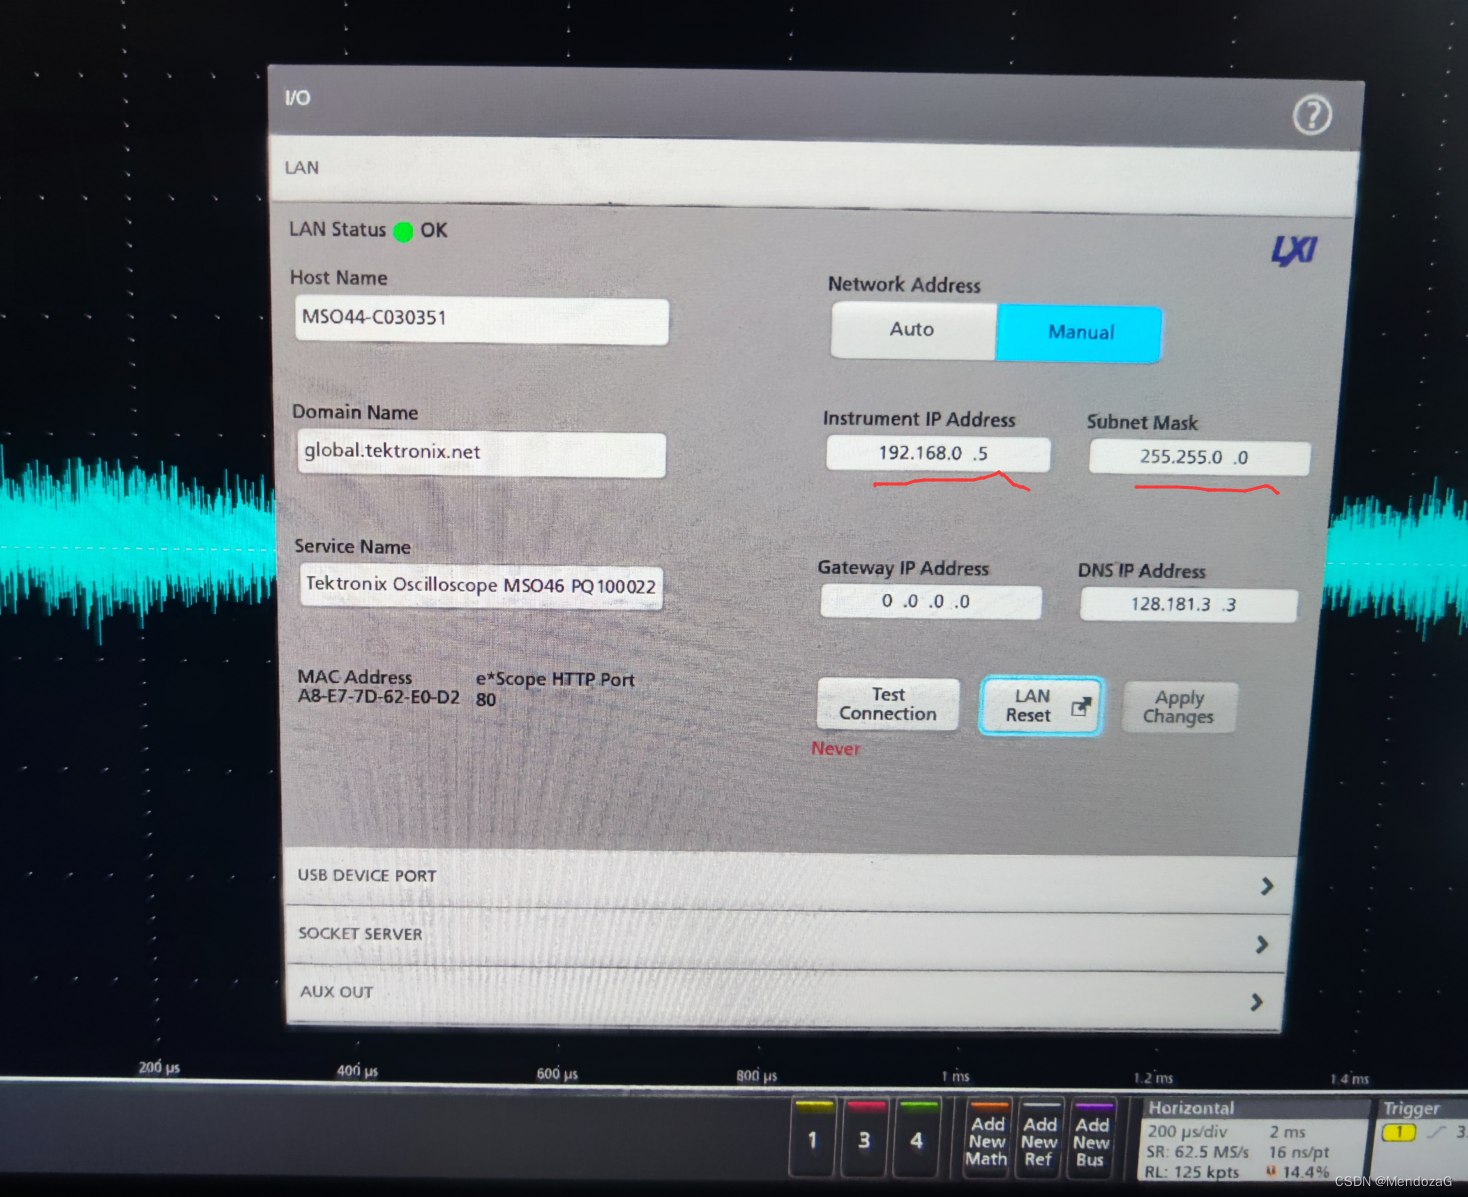
Task: Edit the Instrument IP Address field
Action: [937, 453]
